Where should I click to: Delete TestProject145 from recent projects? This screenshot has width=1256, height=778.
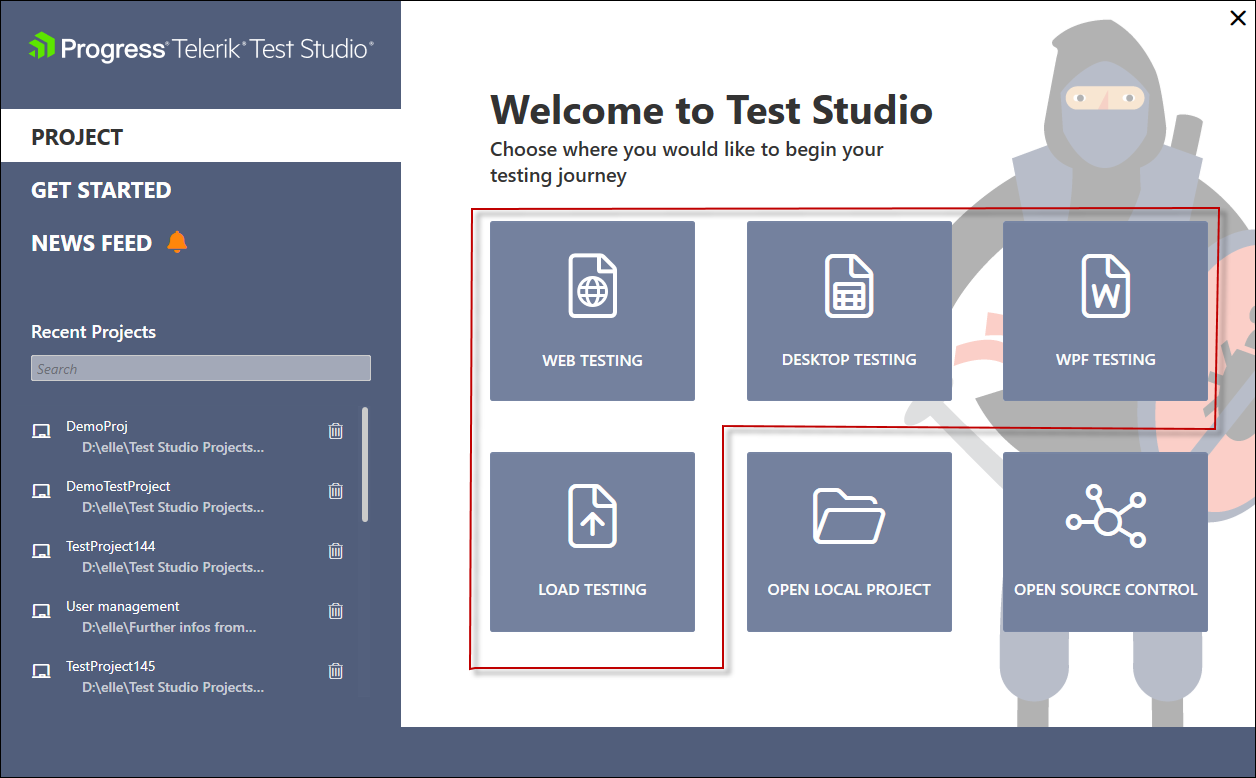pos(336,671)
